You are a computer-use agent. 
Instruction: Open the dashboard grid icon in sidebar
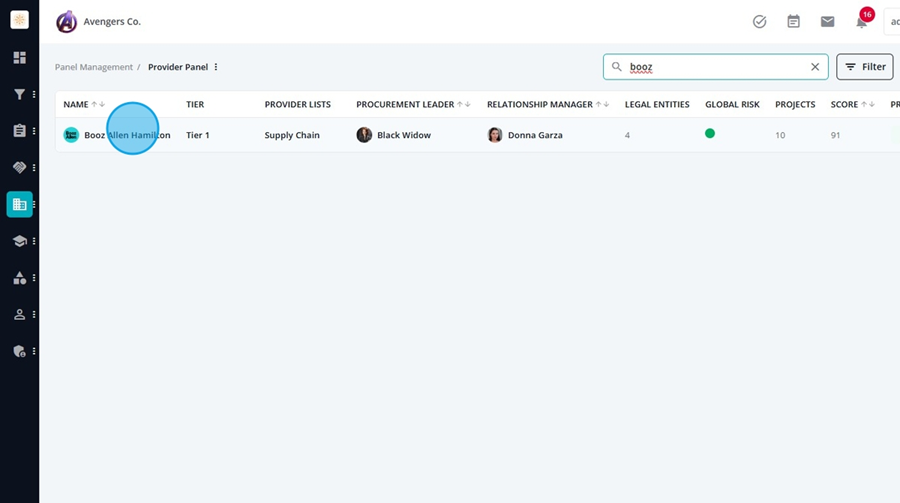[20, 57]
